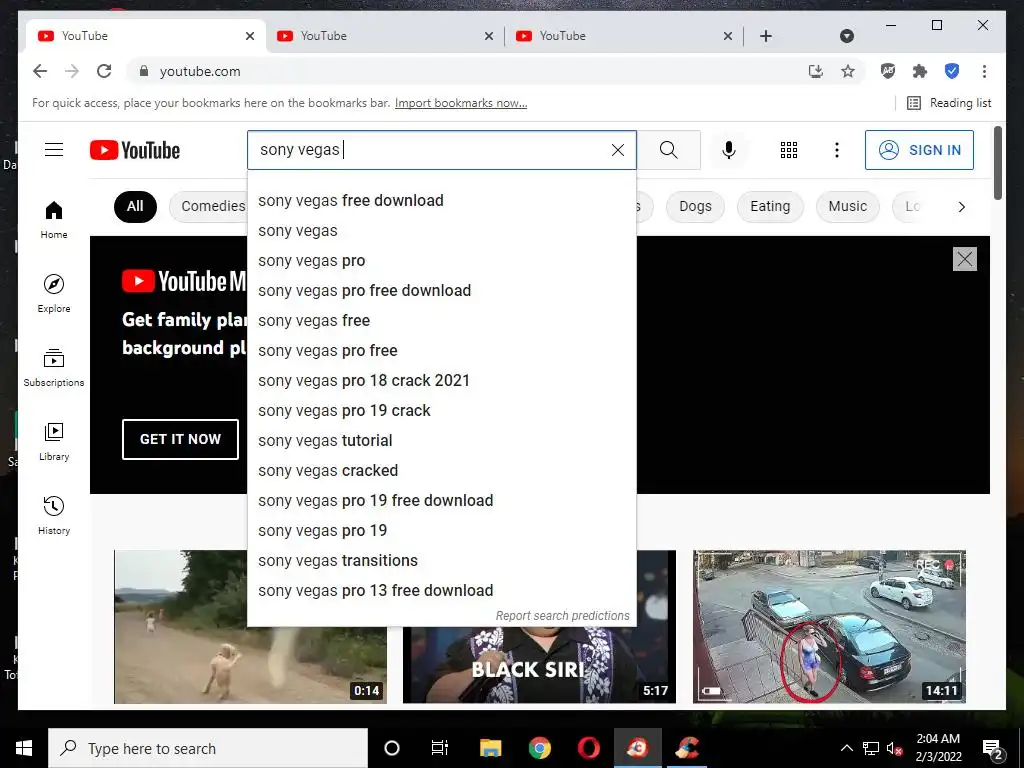The height and width of the screenshot is (768, 1024).
Task: Open the Windows Start menu
Action: coord(24,748)
